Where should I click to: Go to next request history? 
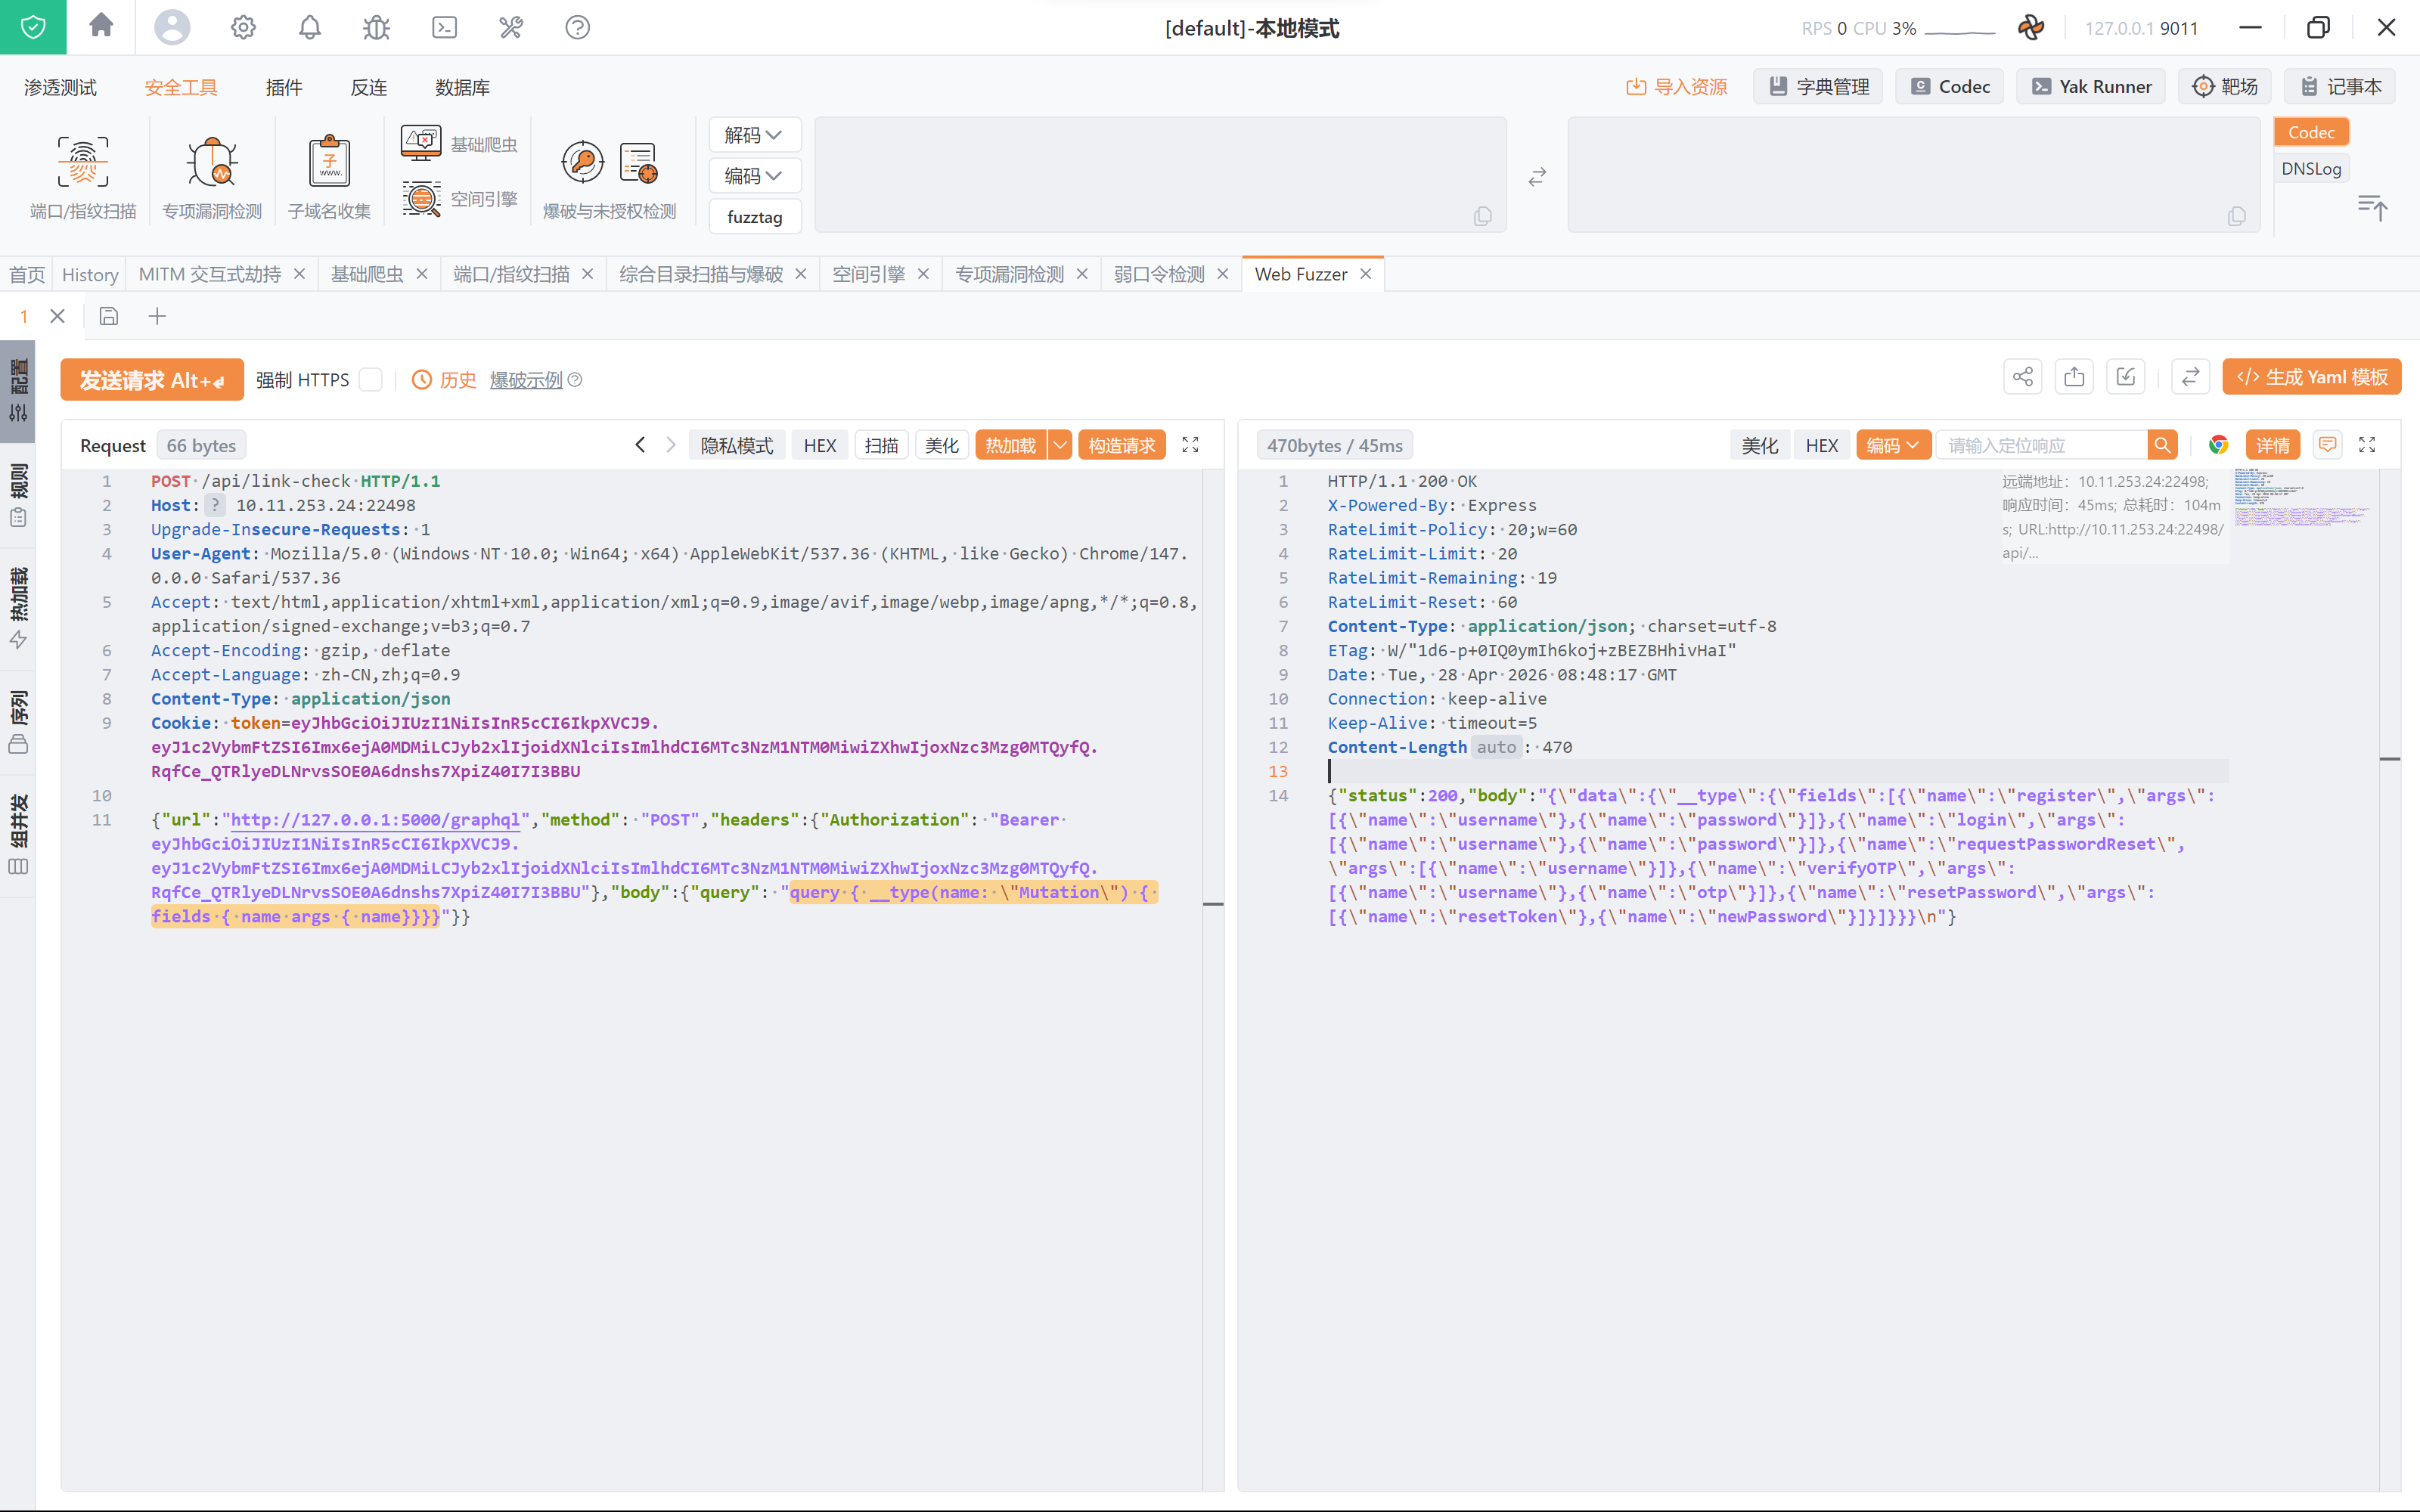tap(671, 445)
